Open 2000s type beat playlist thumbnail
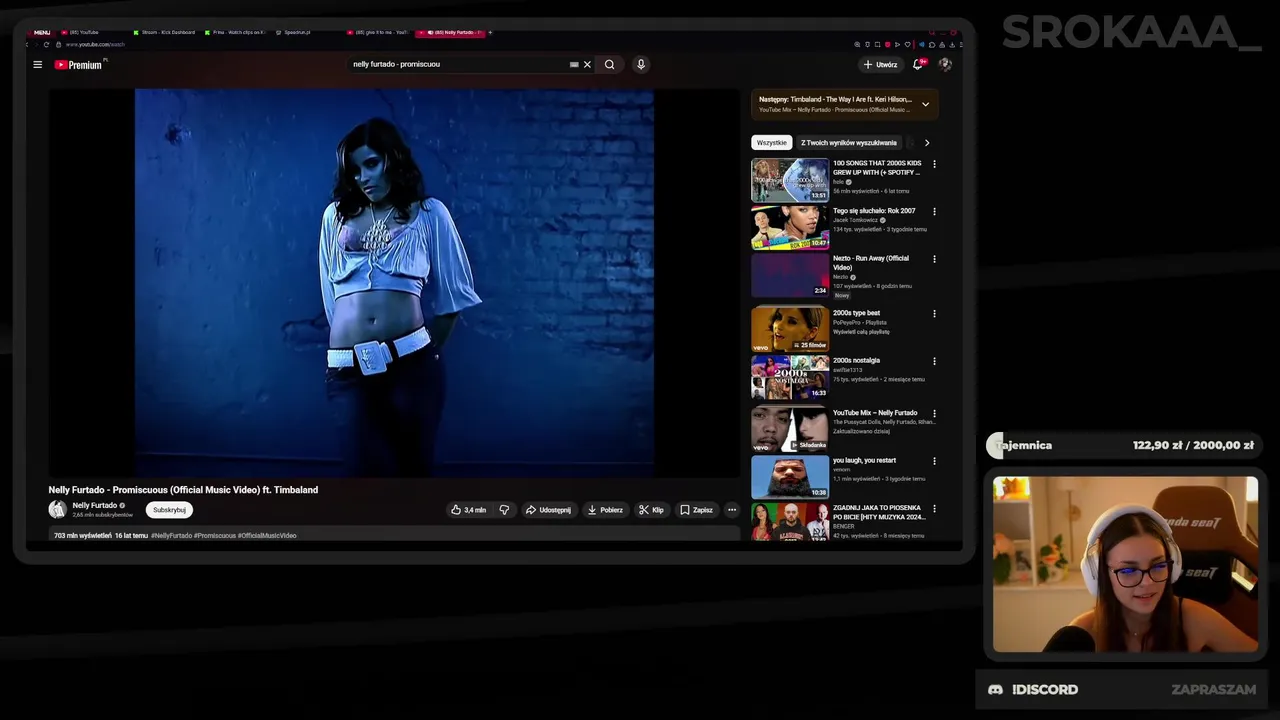This screenshot has width=1280, height=720. (x=790, y=329)
